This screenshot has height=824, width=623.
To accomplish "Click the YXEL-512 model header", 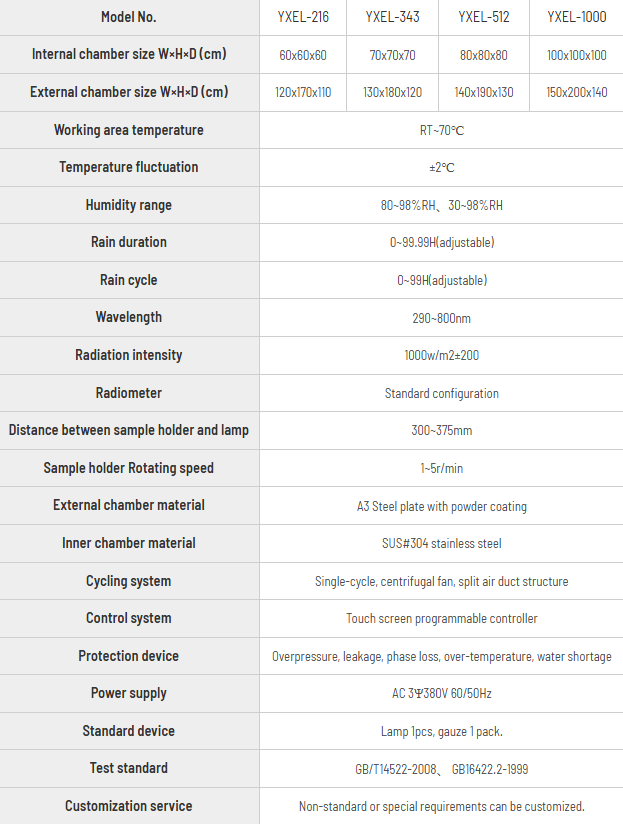I will coord(484,17).
